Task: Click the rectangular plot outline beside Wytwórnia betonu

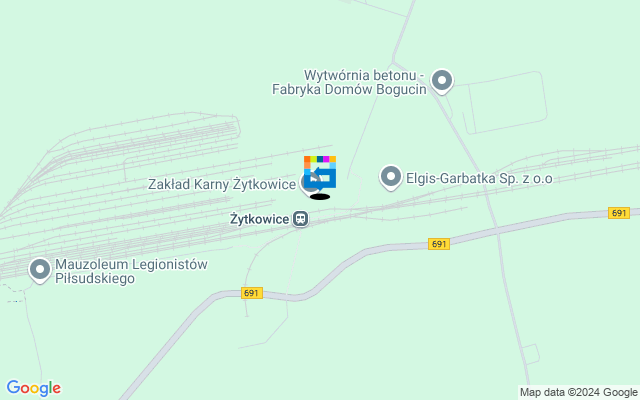Action: pos(504,103)
